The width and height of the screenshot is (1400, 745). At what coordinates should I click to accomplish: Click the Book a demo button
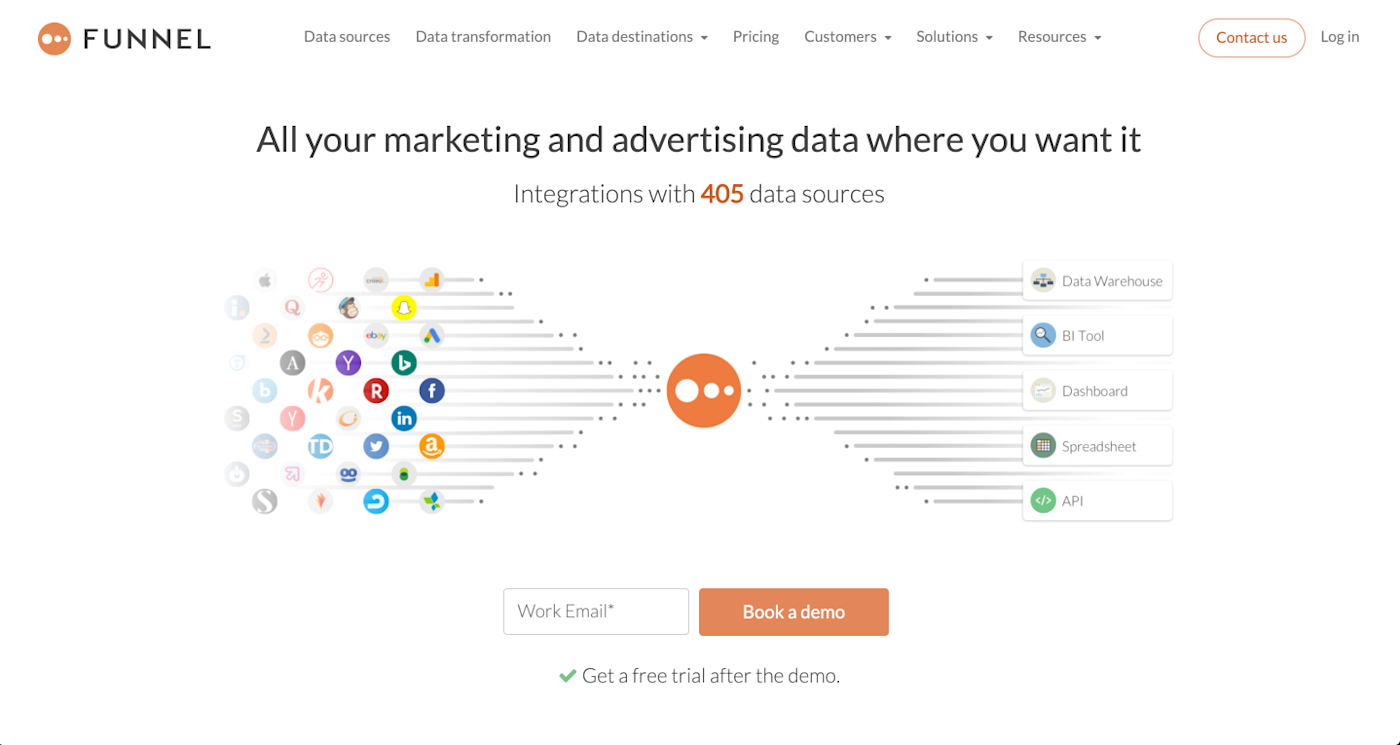tap(793, 611)
